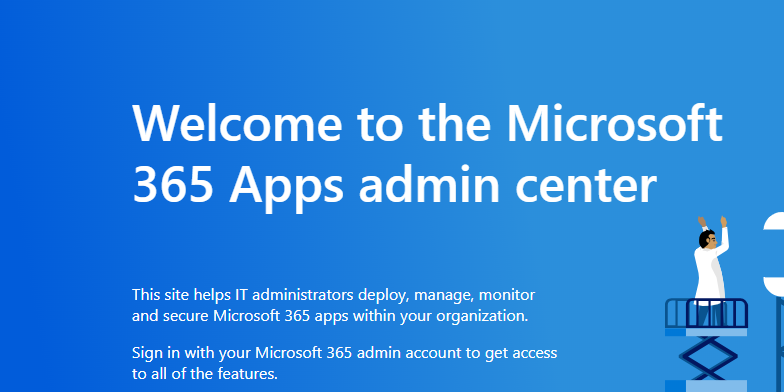The width and height of the screenshot is (784, 392).
Task: Click the line 'and secure Microsoft 365 apps within'
Action: click(265, 316)
